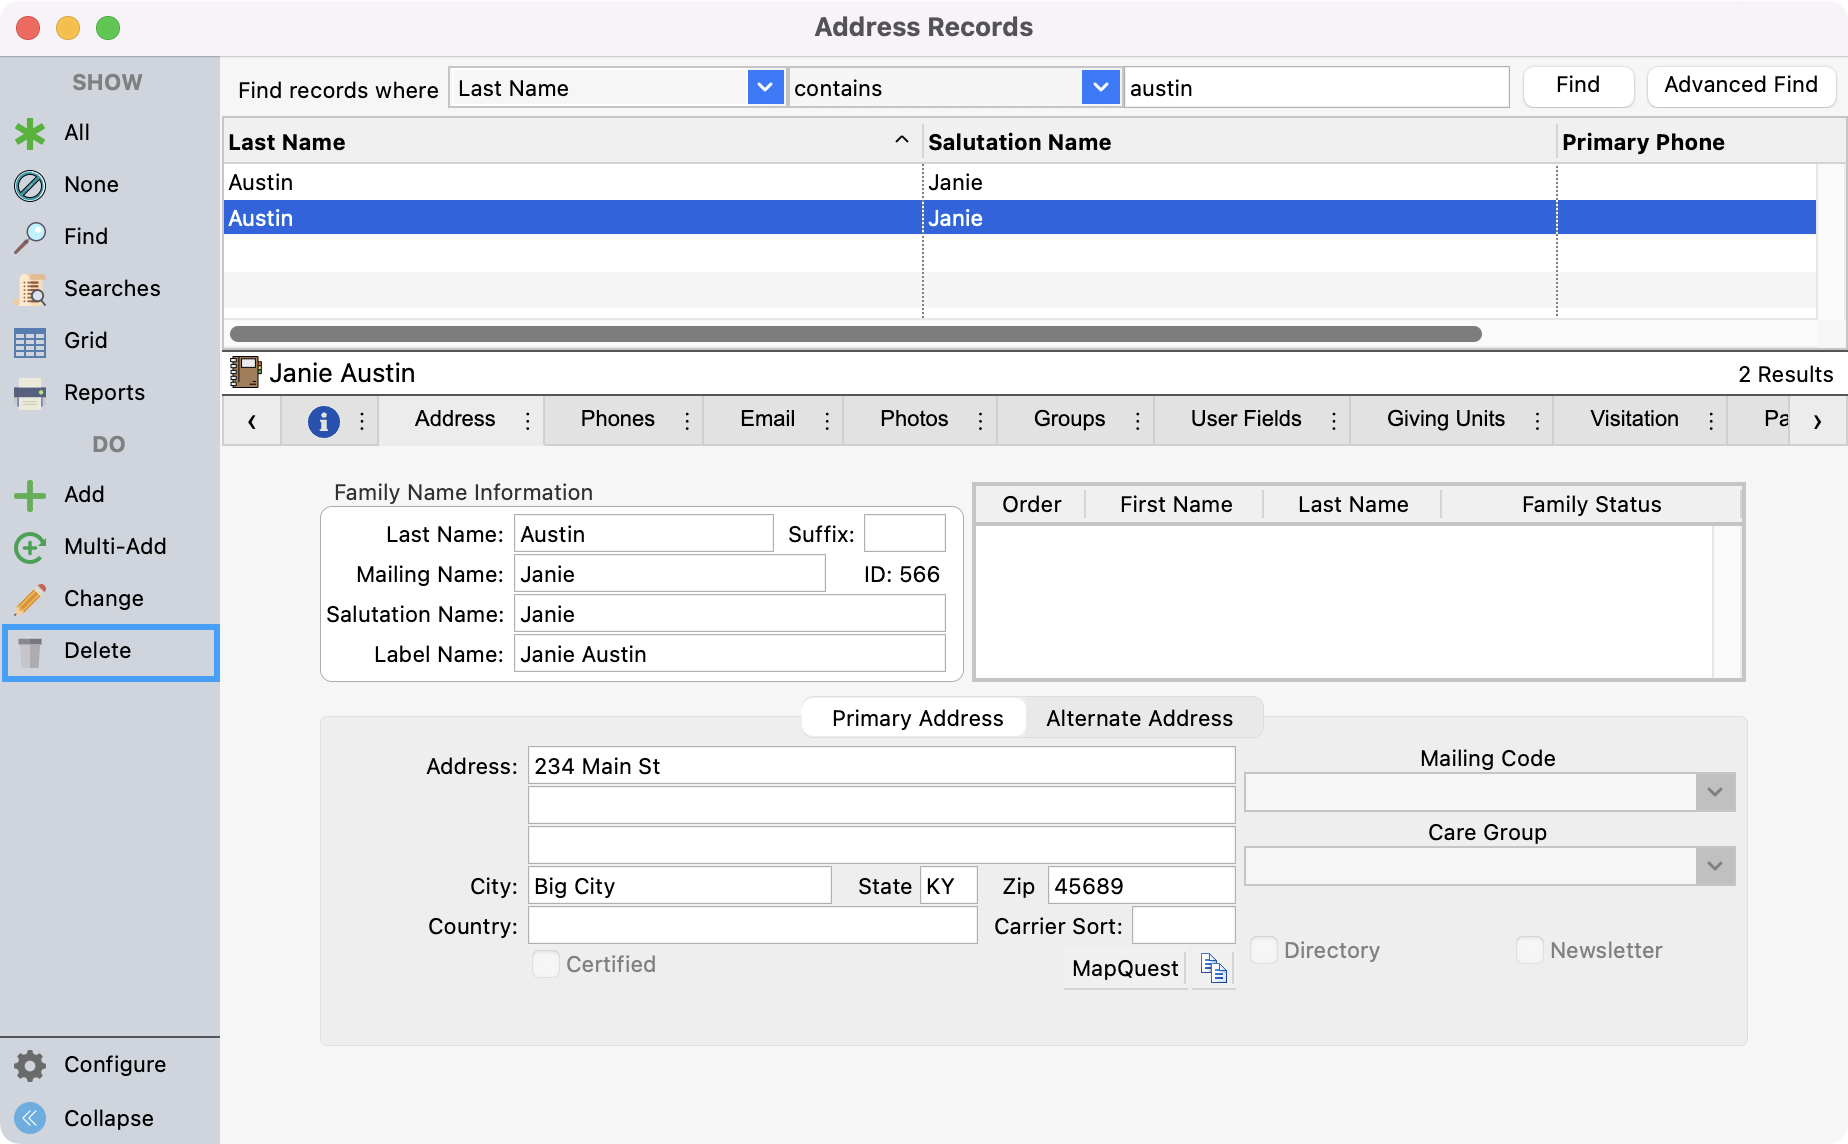Select the Alternate Address tab

1139,718
